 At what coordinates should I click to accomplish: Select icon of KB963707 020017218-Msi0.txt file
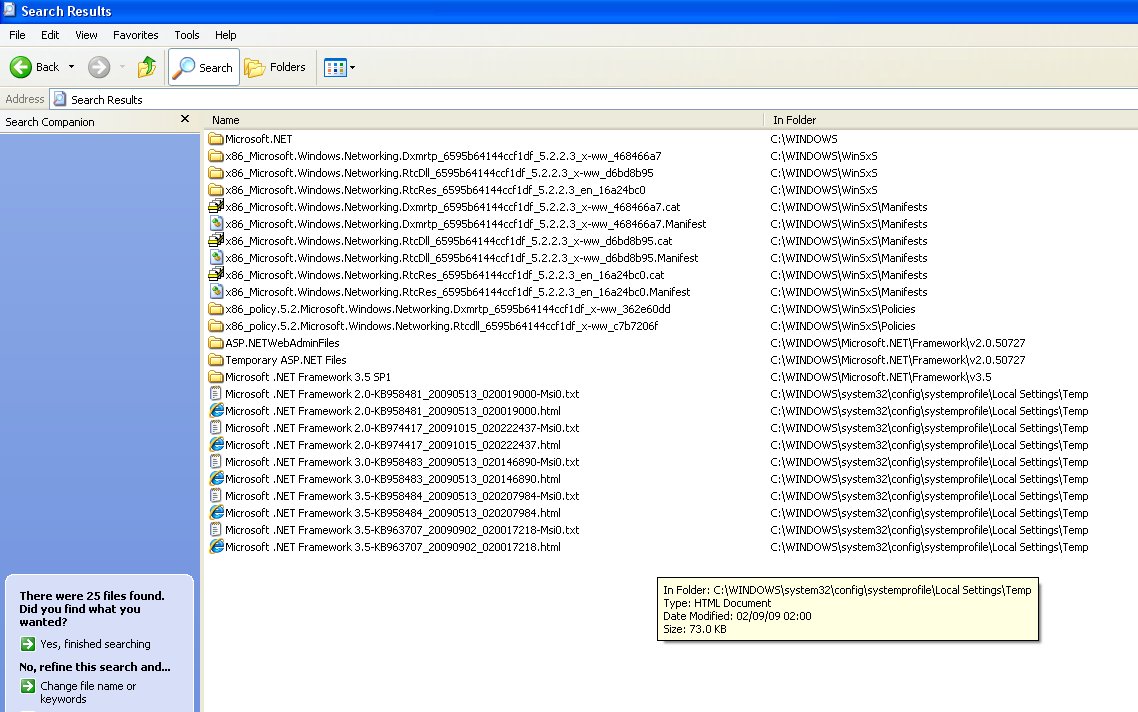[x=216, y=530]
